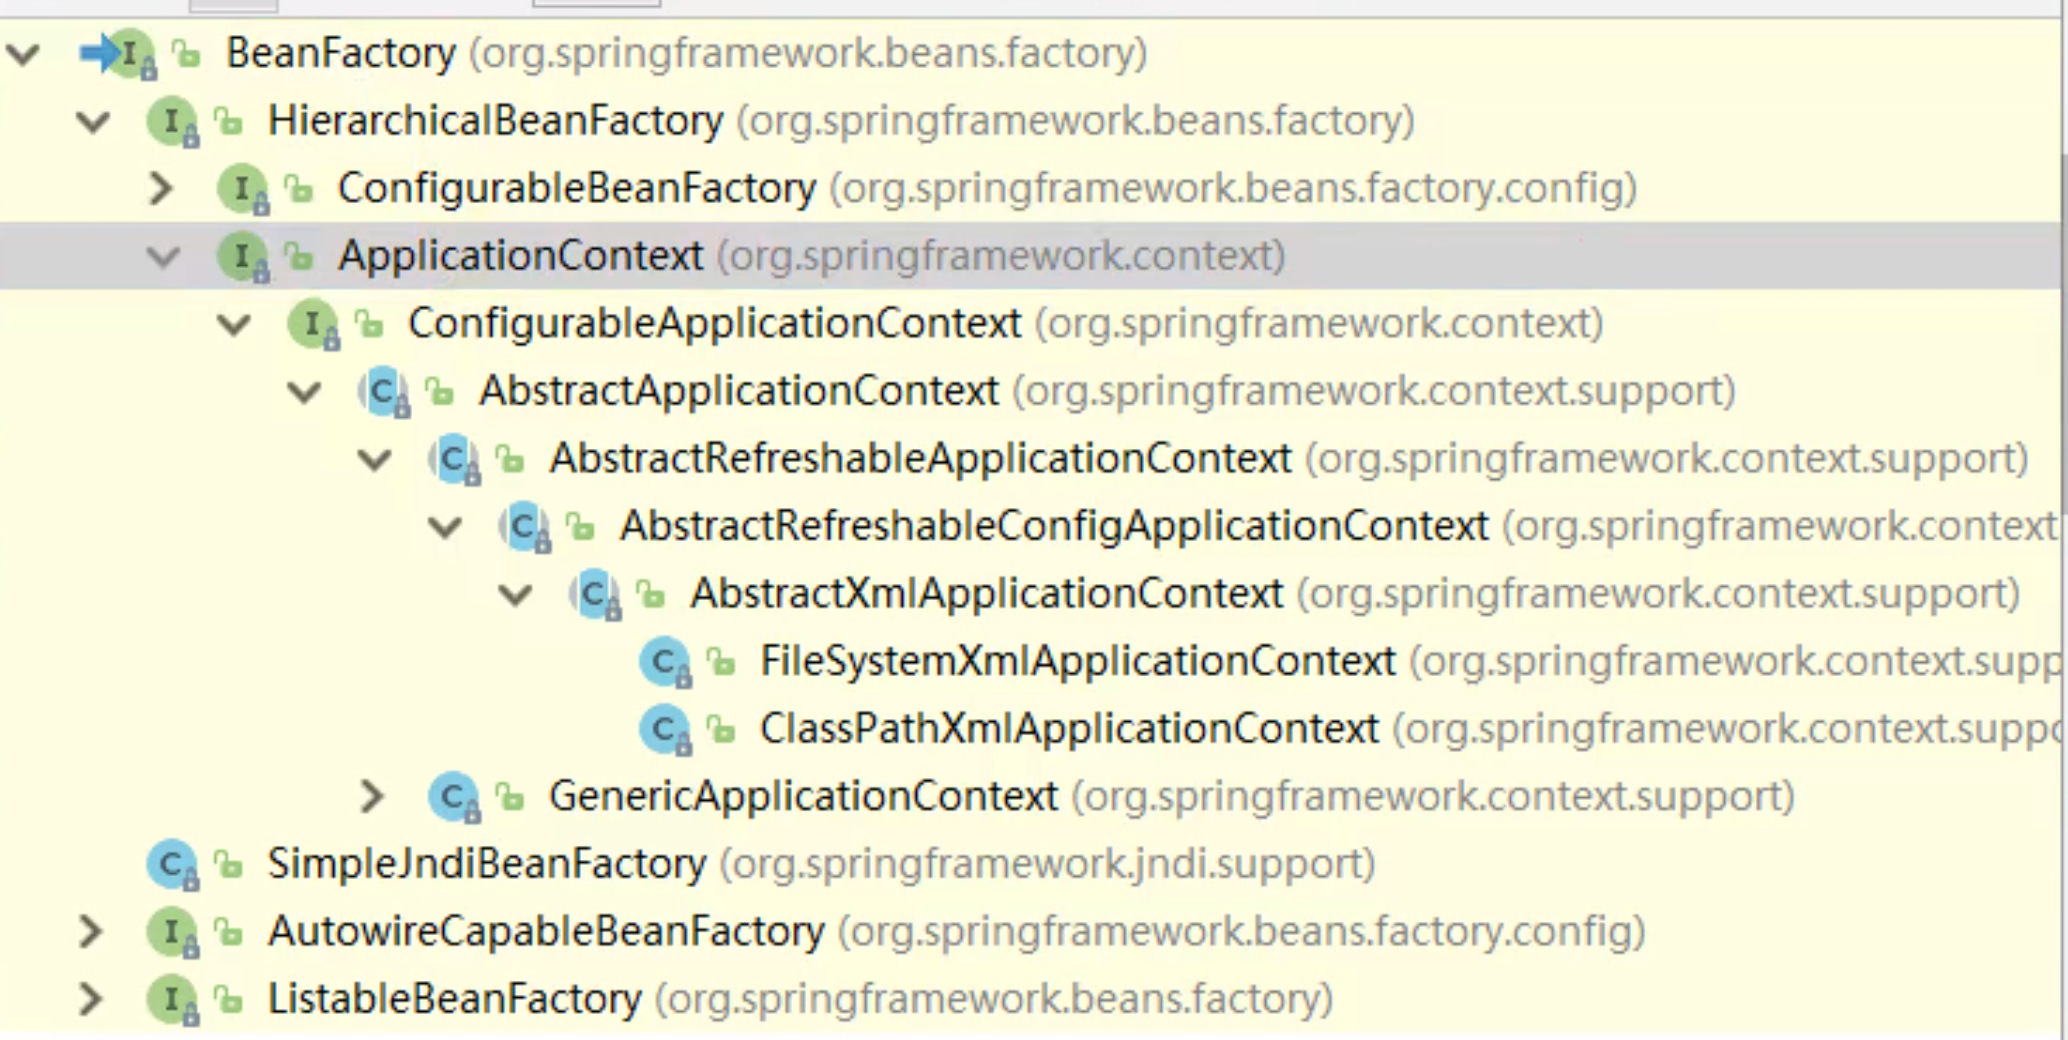Select the ConfigurableBeanFactory entry
Image resolution: width=2068 pixels, height=1040 pixels.
point(1030,188)
